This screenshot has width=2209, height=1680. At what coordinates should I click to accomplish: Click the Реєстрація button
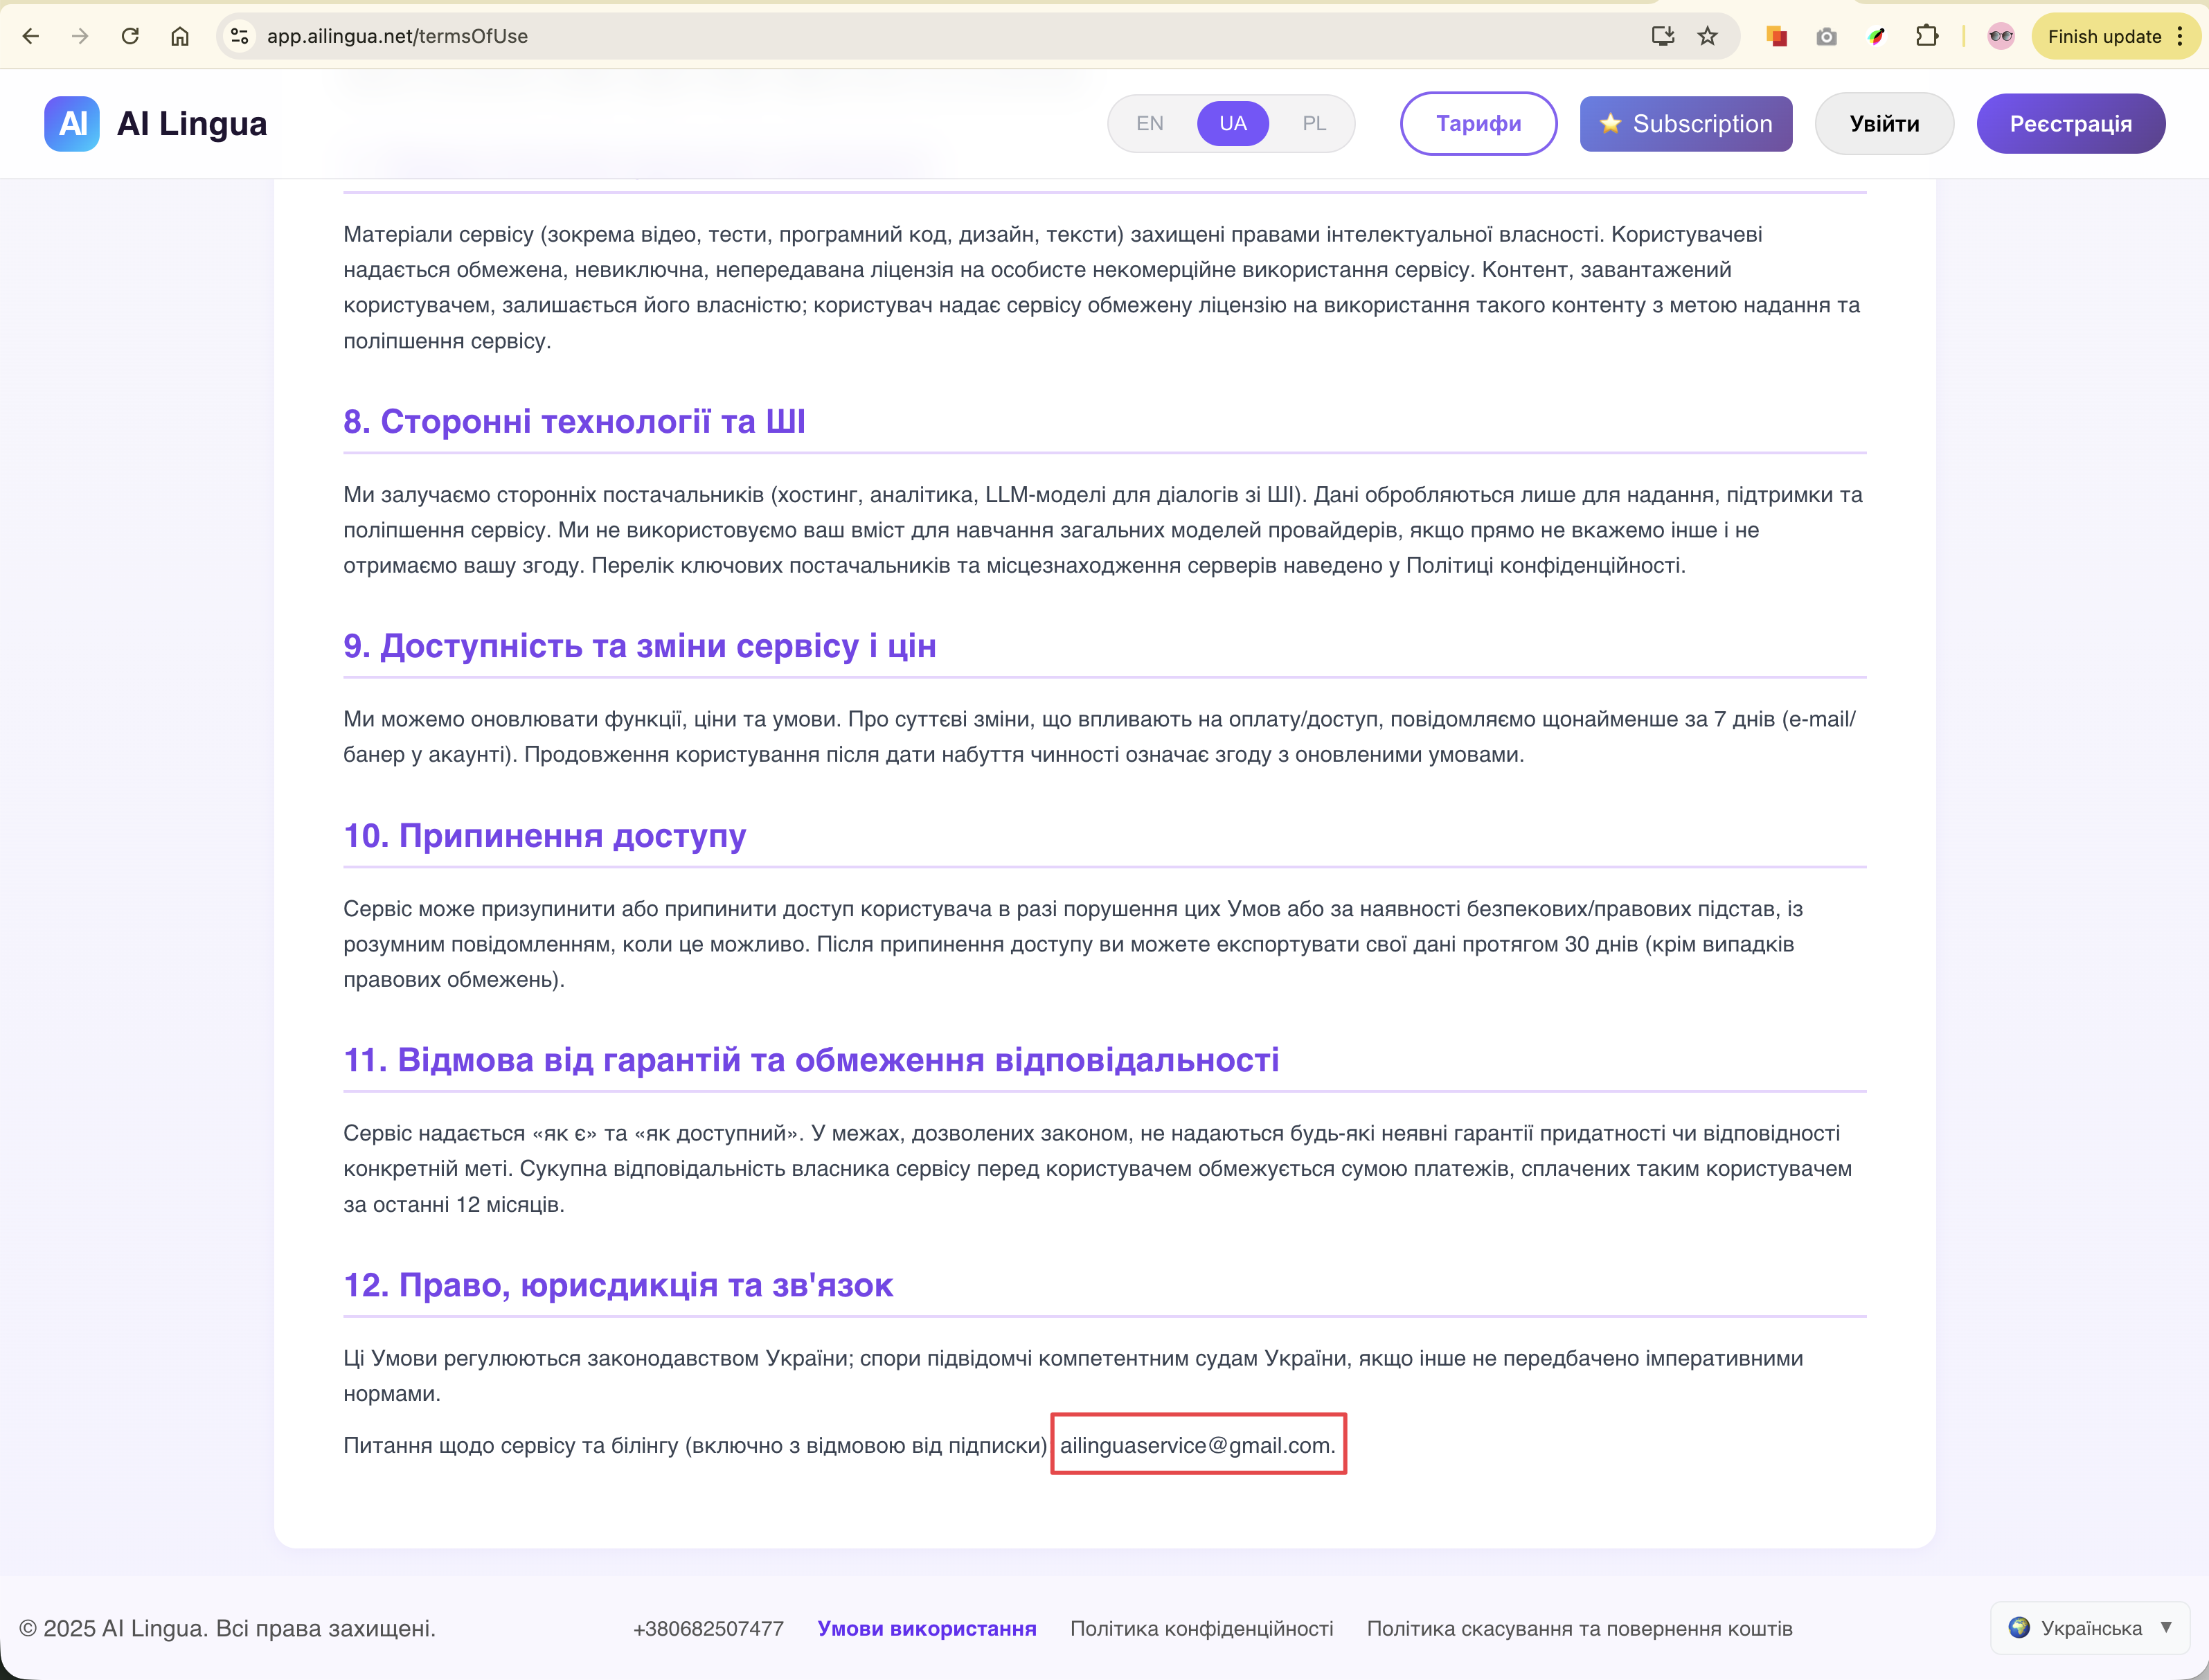point(2070,123)
